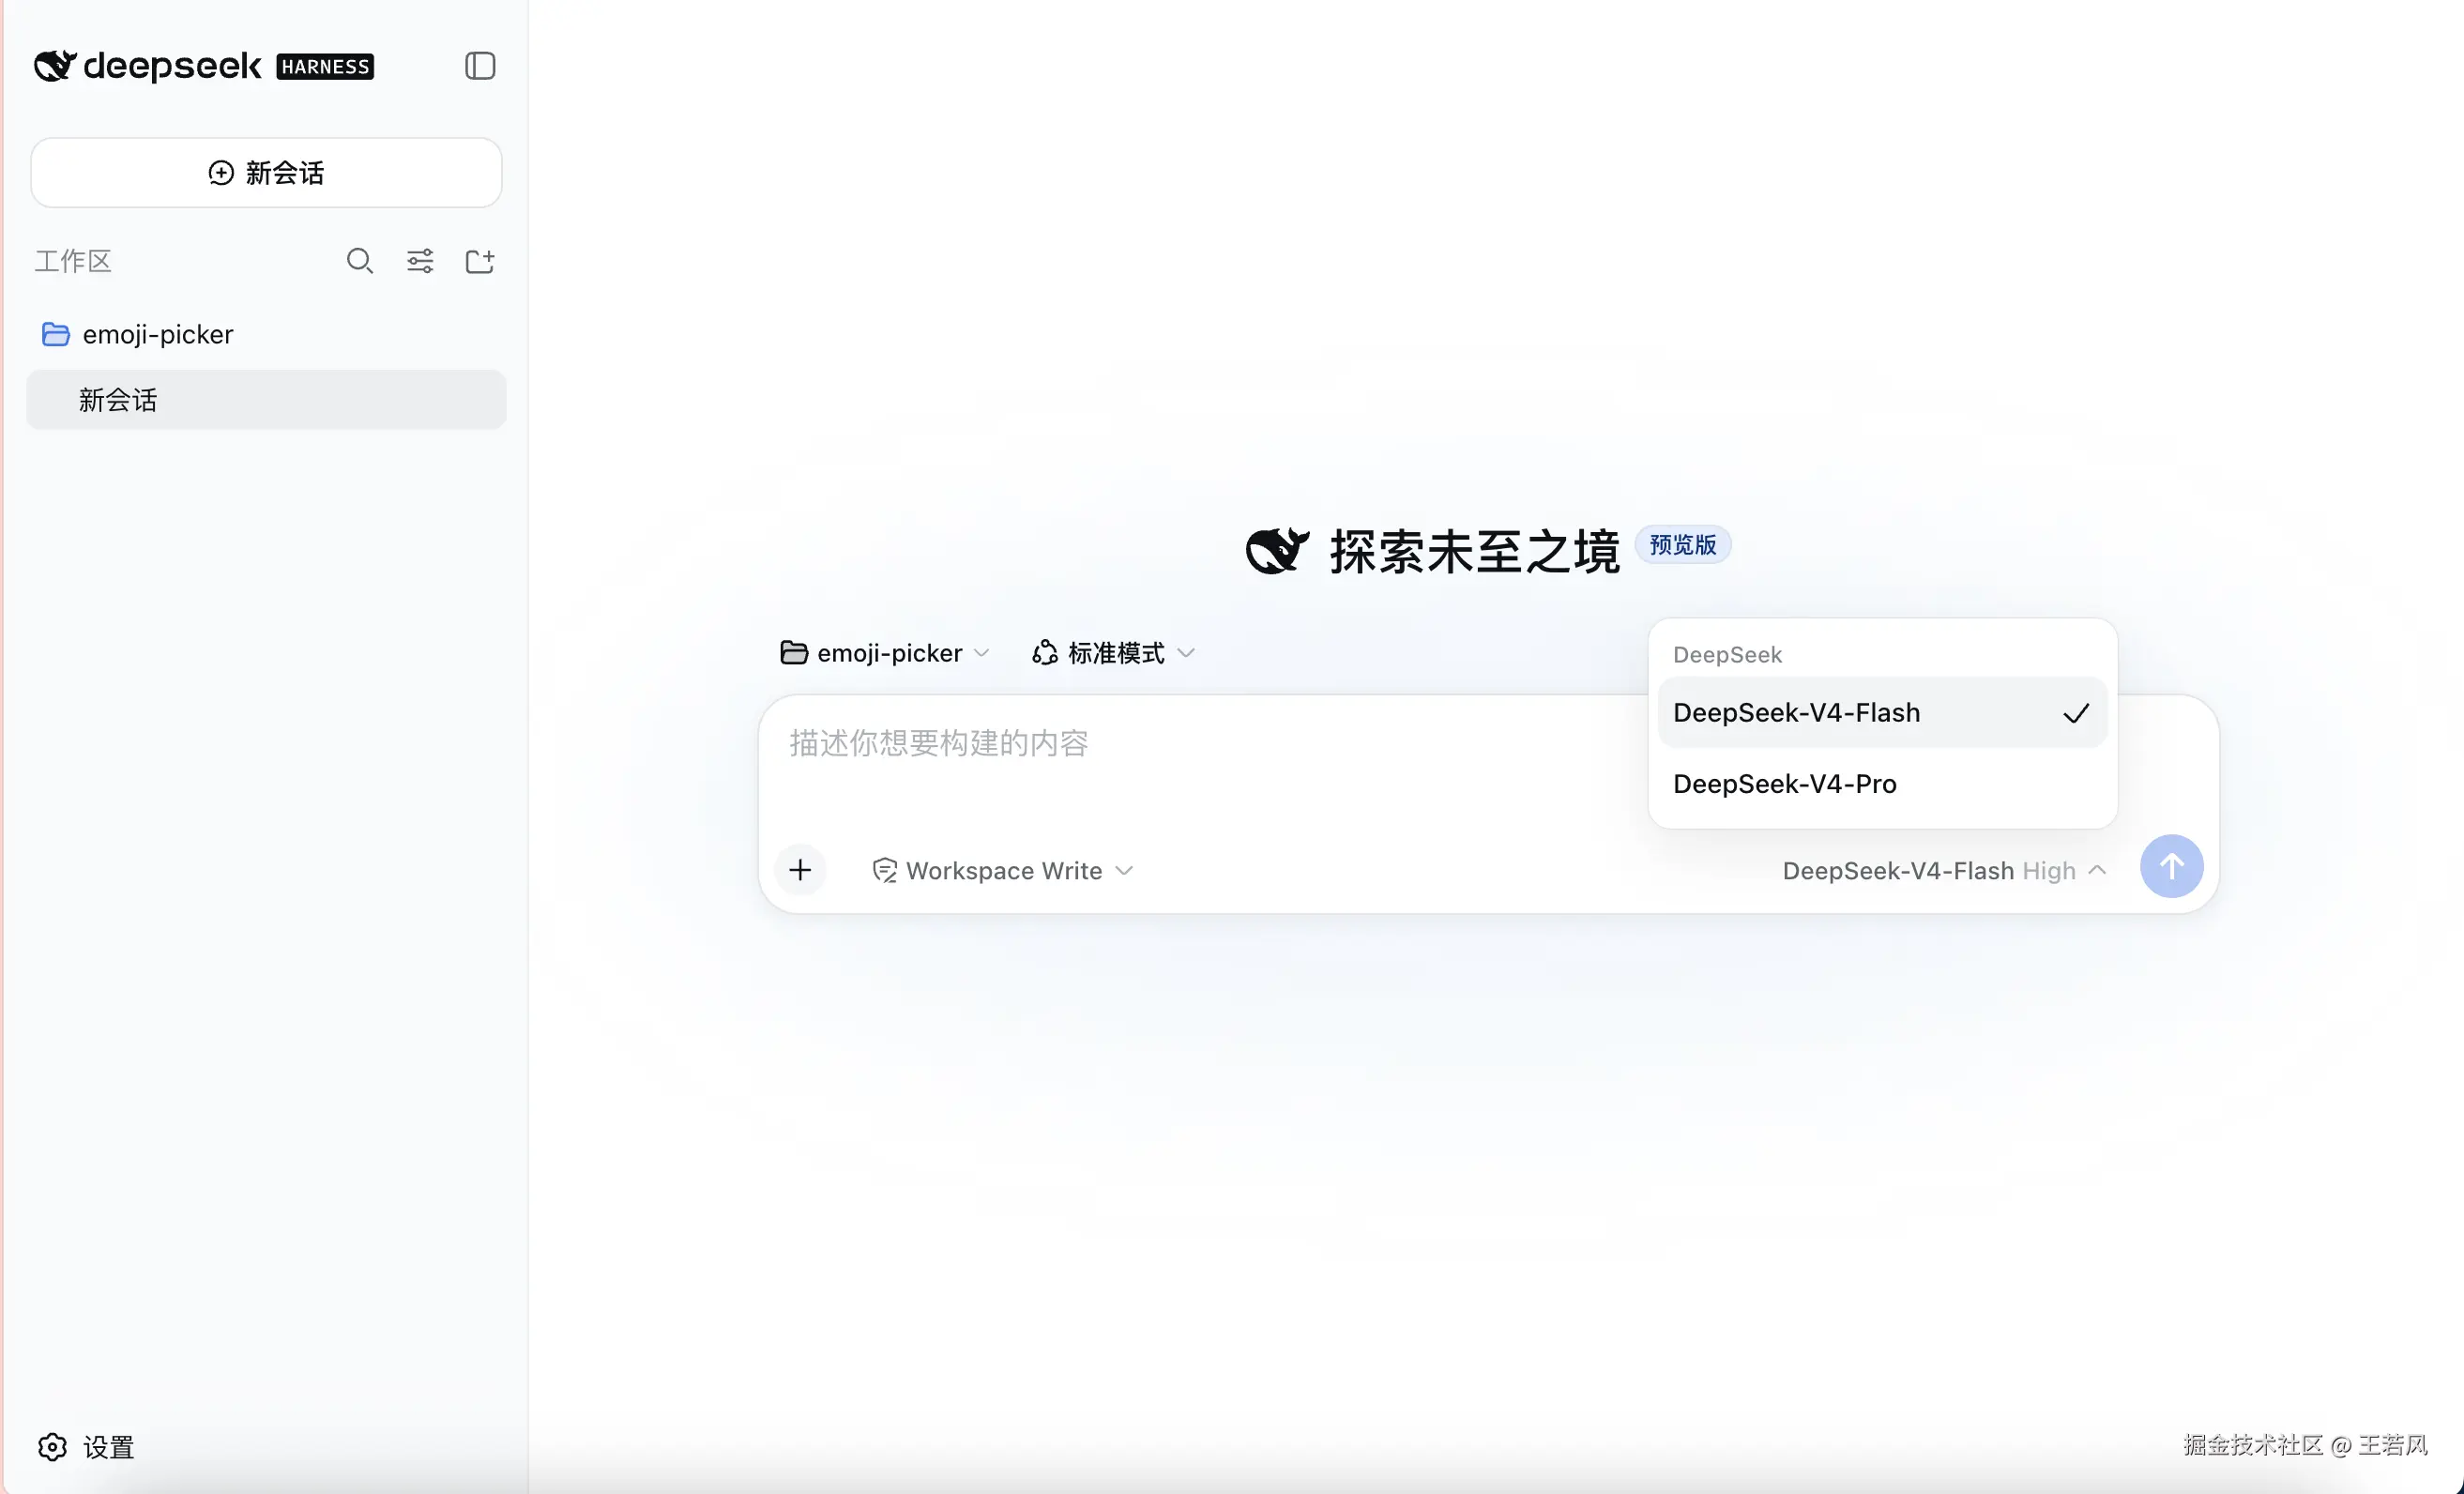Image resolution: width=2464 pixels, height=1494 pixels.
Task: Open the 标准模式 mode dropdown
Action: [x=1113, y=653]
